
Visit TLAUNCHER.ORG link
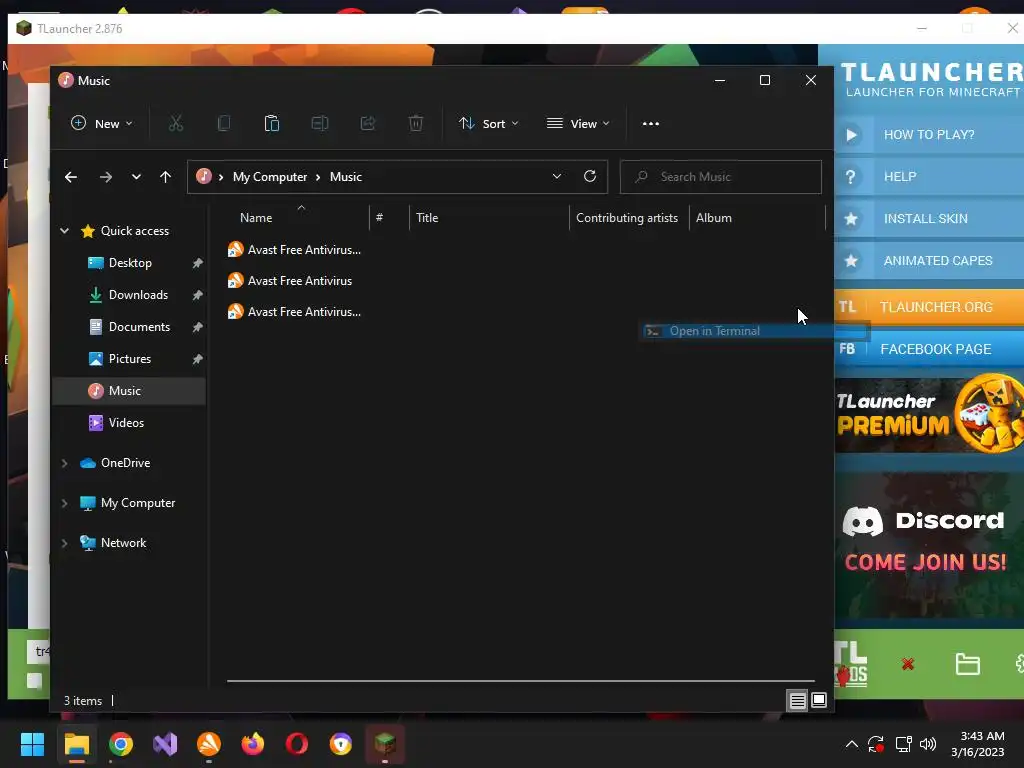[929, 307]
